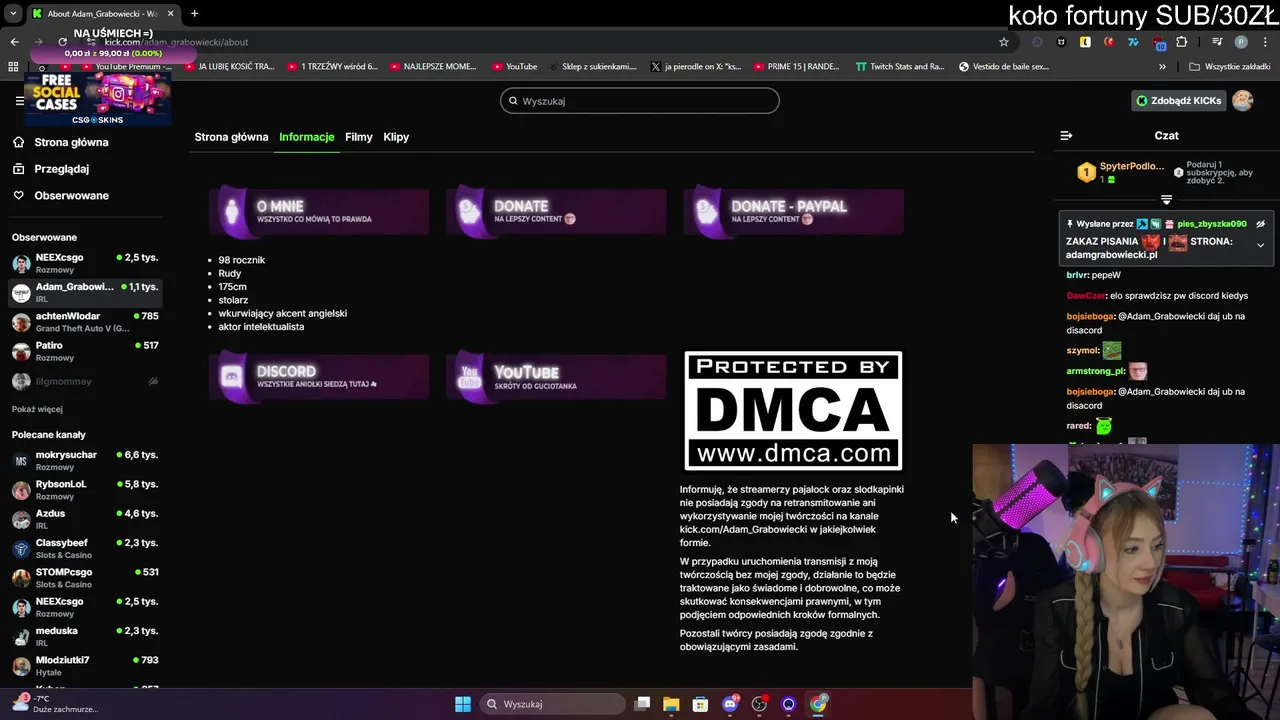Open RybsonLoL recommended channel
Screen dimensions: 1280x720
click(x=85, y=490)
